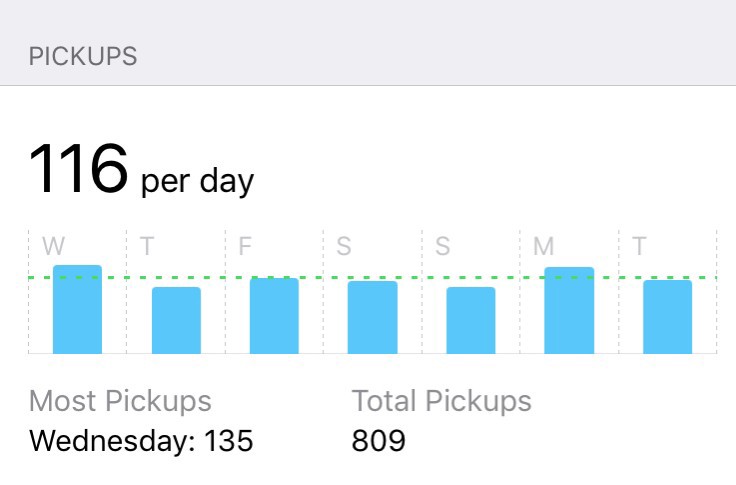Viewport: 736px width, 485px height.
Task: Click the Saturday S label
Action: 344,247
